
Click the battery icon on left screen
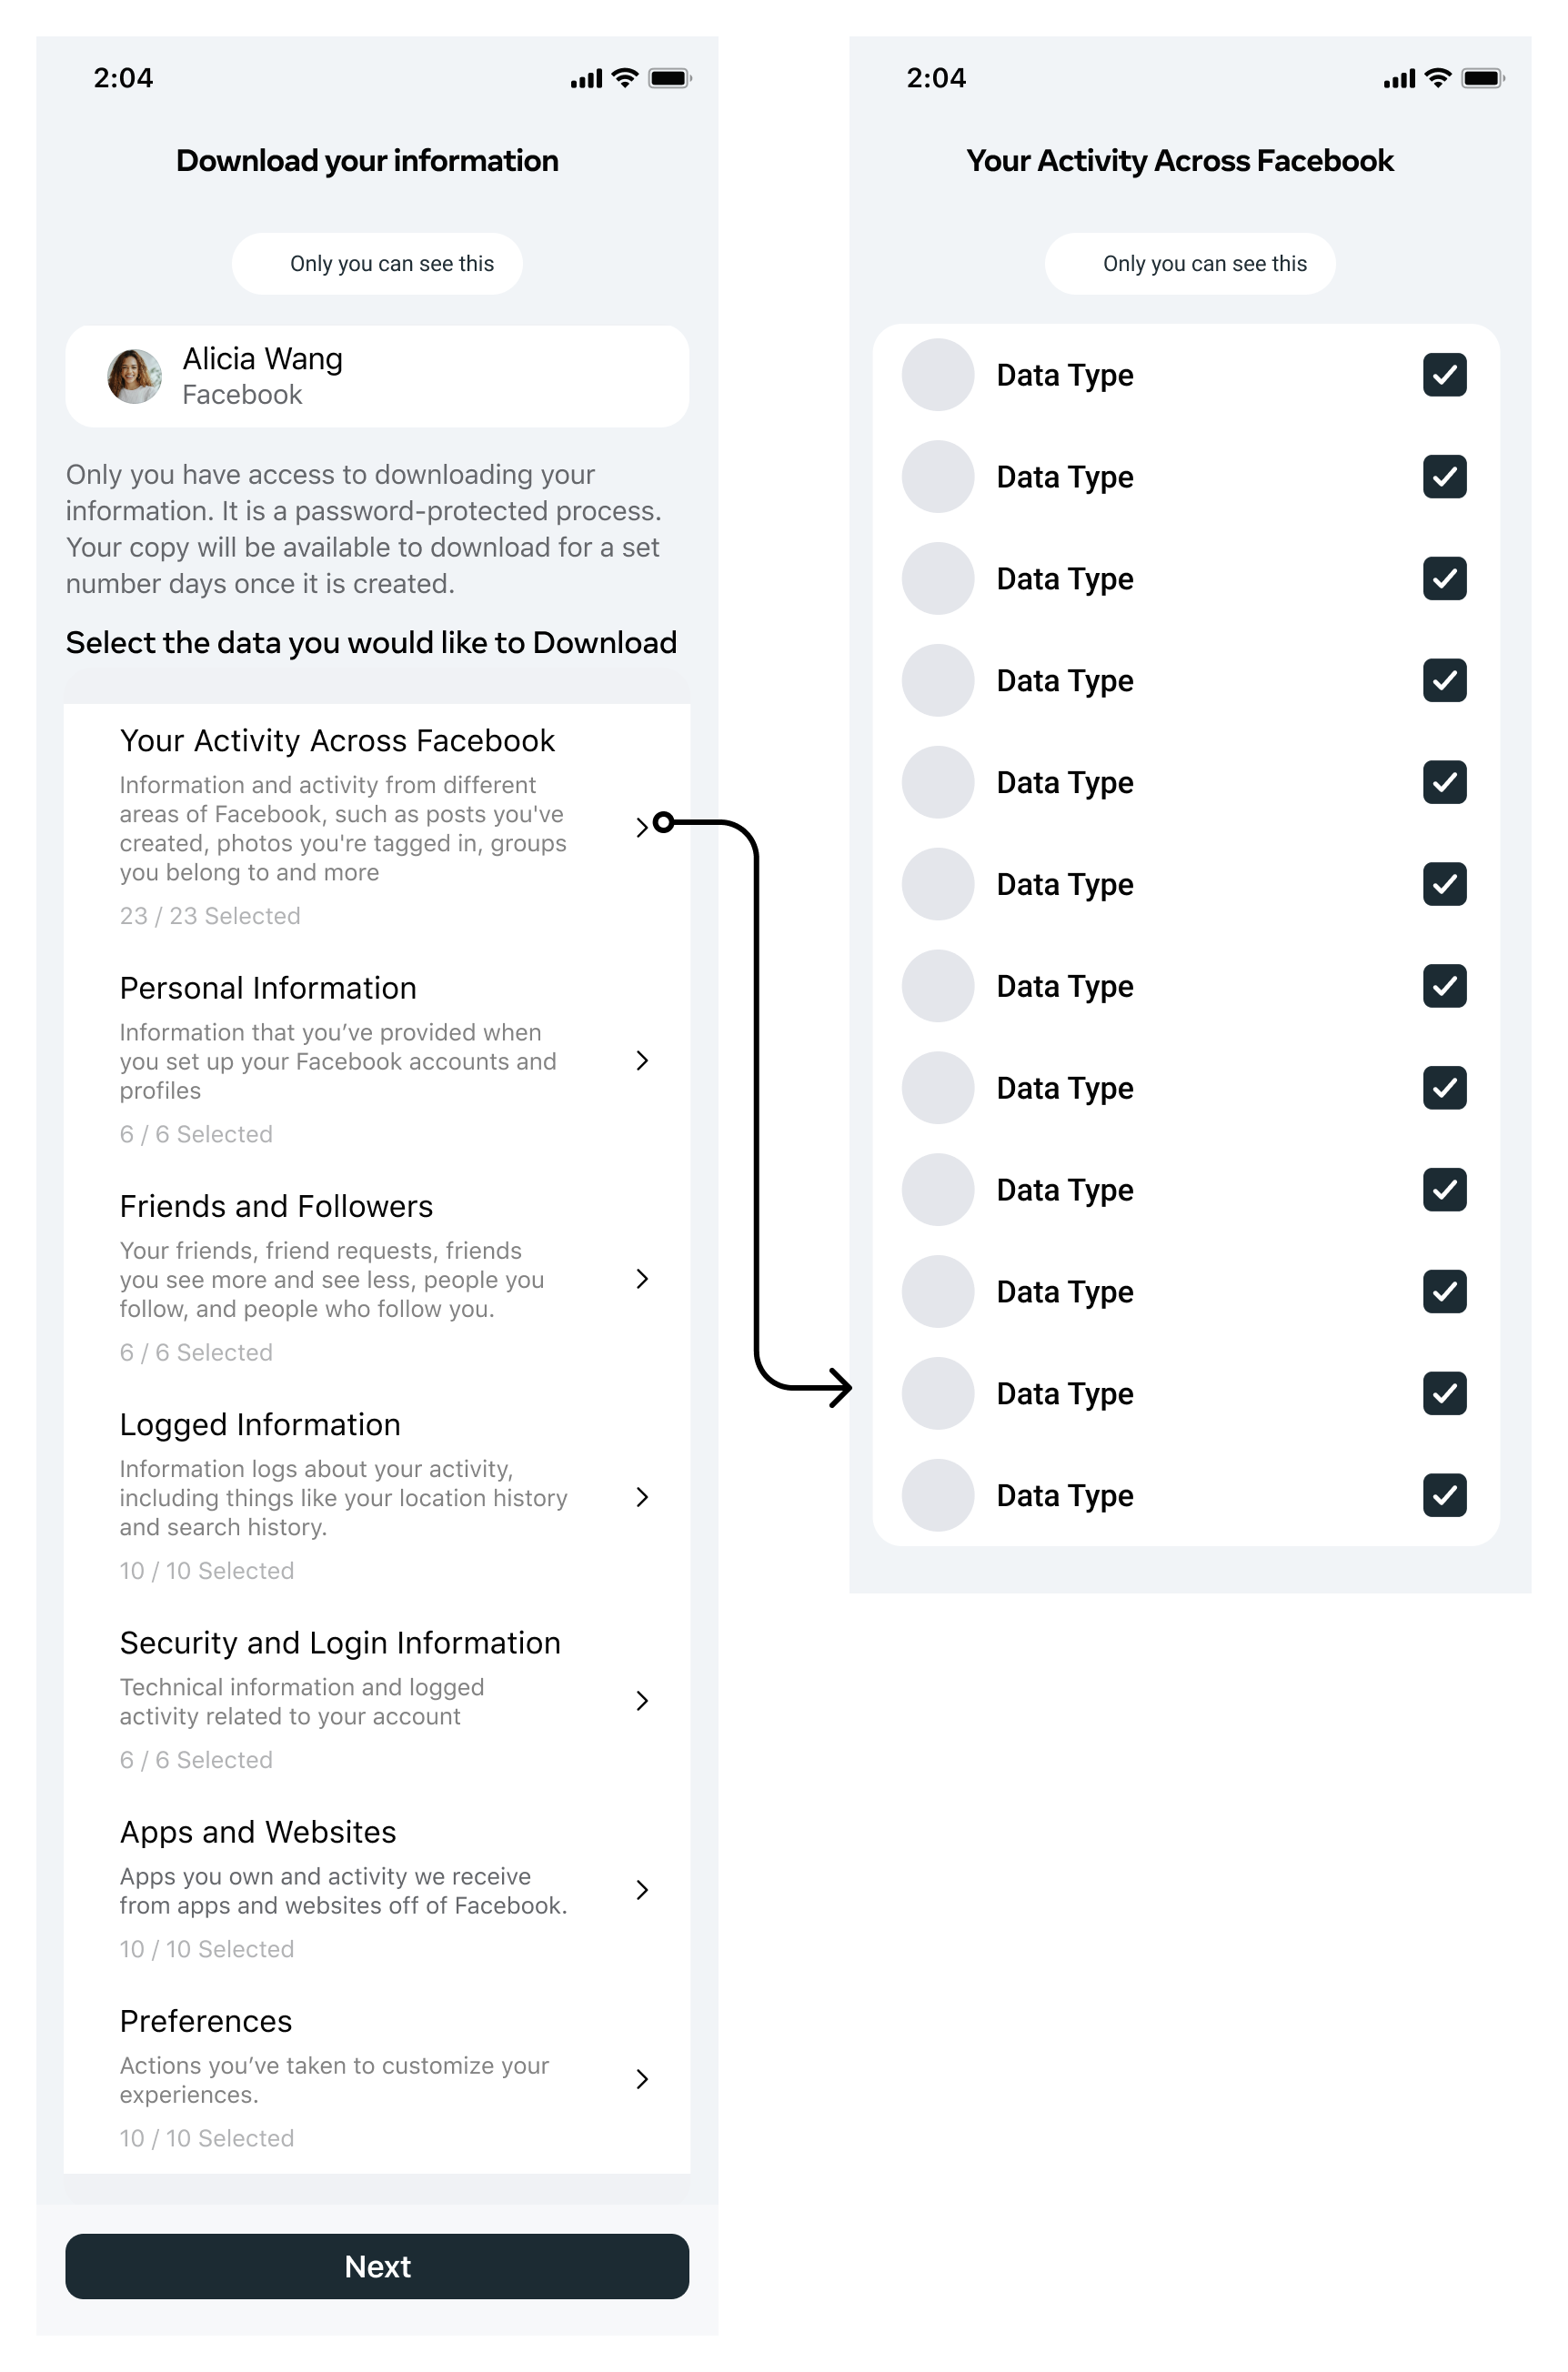coord(669,78)
